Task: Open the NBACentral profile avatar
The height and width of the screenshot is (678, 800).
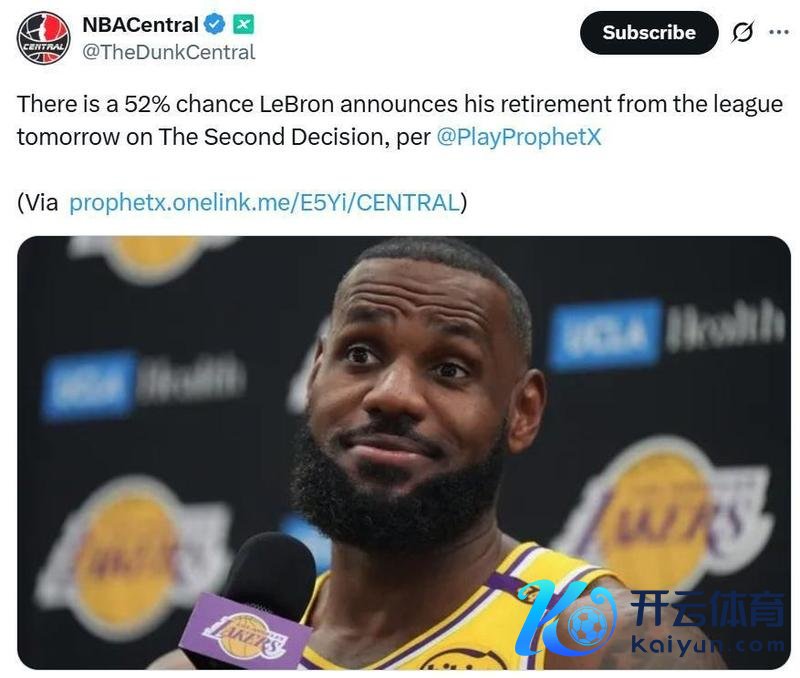Action: coord(43,38)
